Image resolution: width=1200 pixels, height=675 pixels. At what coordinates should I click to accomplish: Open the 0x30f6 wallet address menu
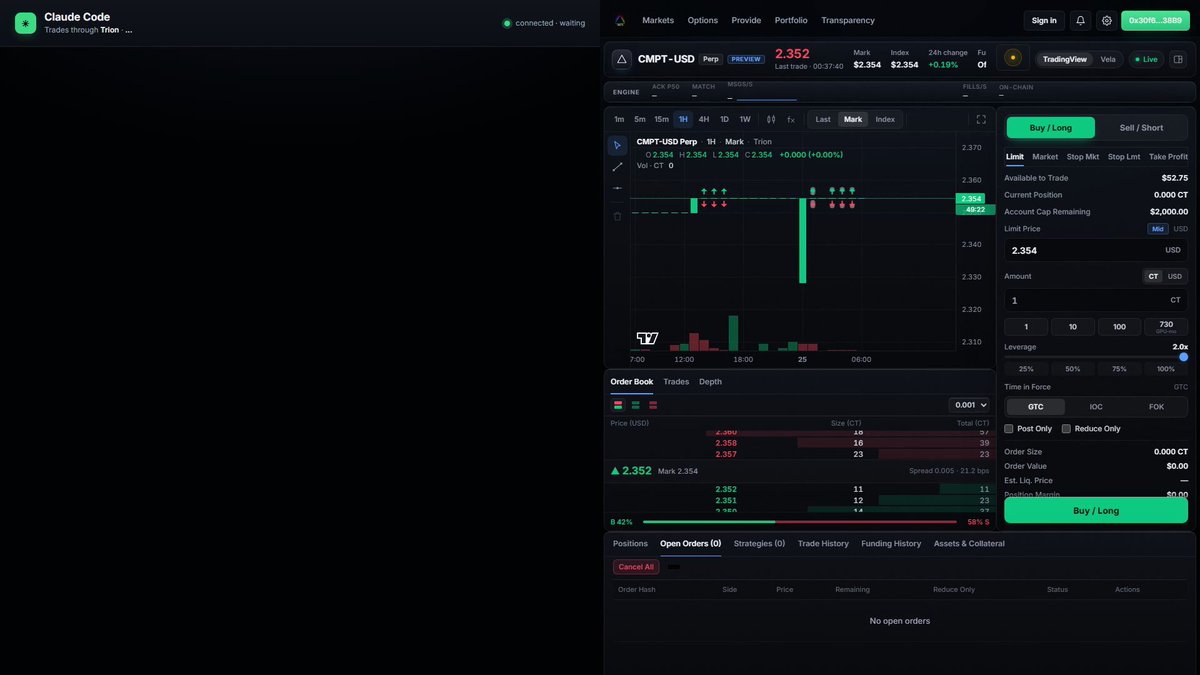click(x=1155, y=20)
